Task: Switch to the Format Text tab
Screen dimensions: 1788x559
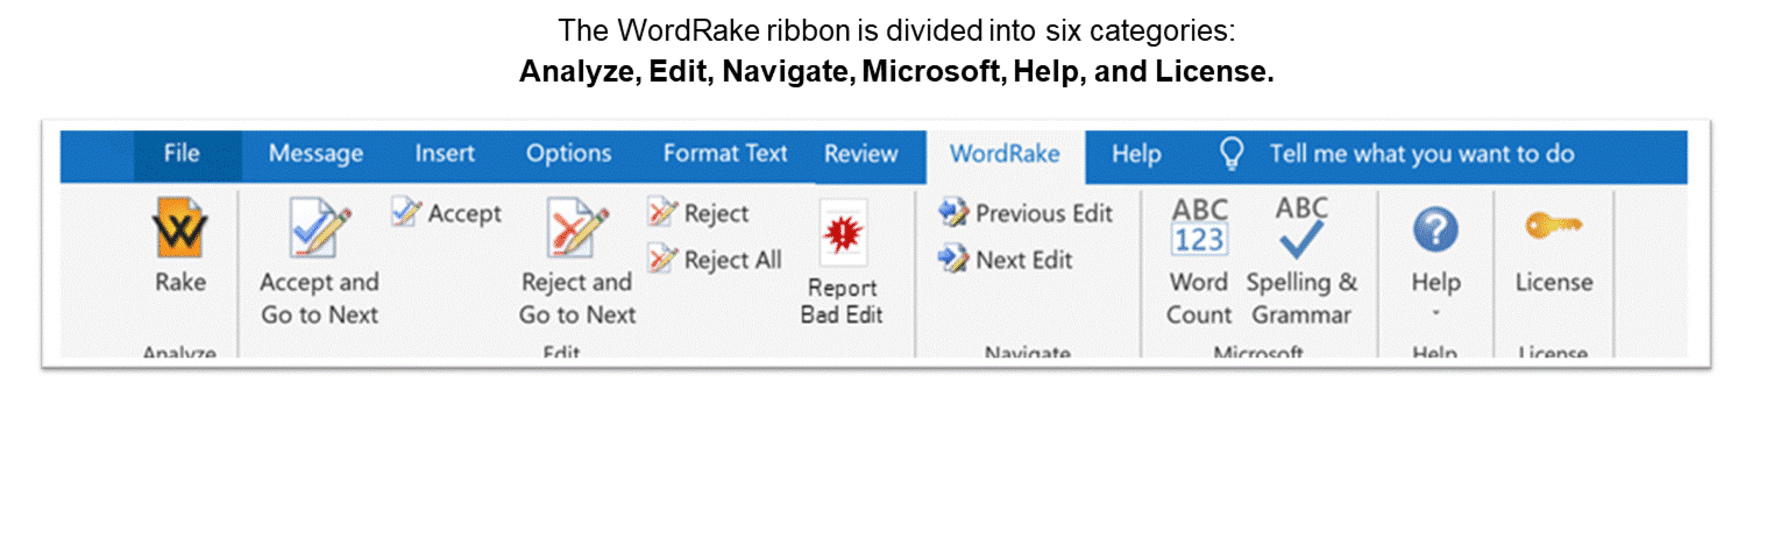Action: (x=725, y=154)
